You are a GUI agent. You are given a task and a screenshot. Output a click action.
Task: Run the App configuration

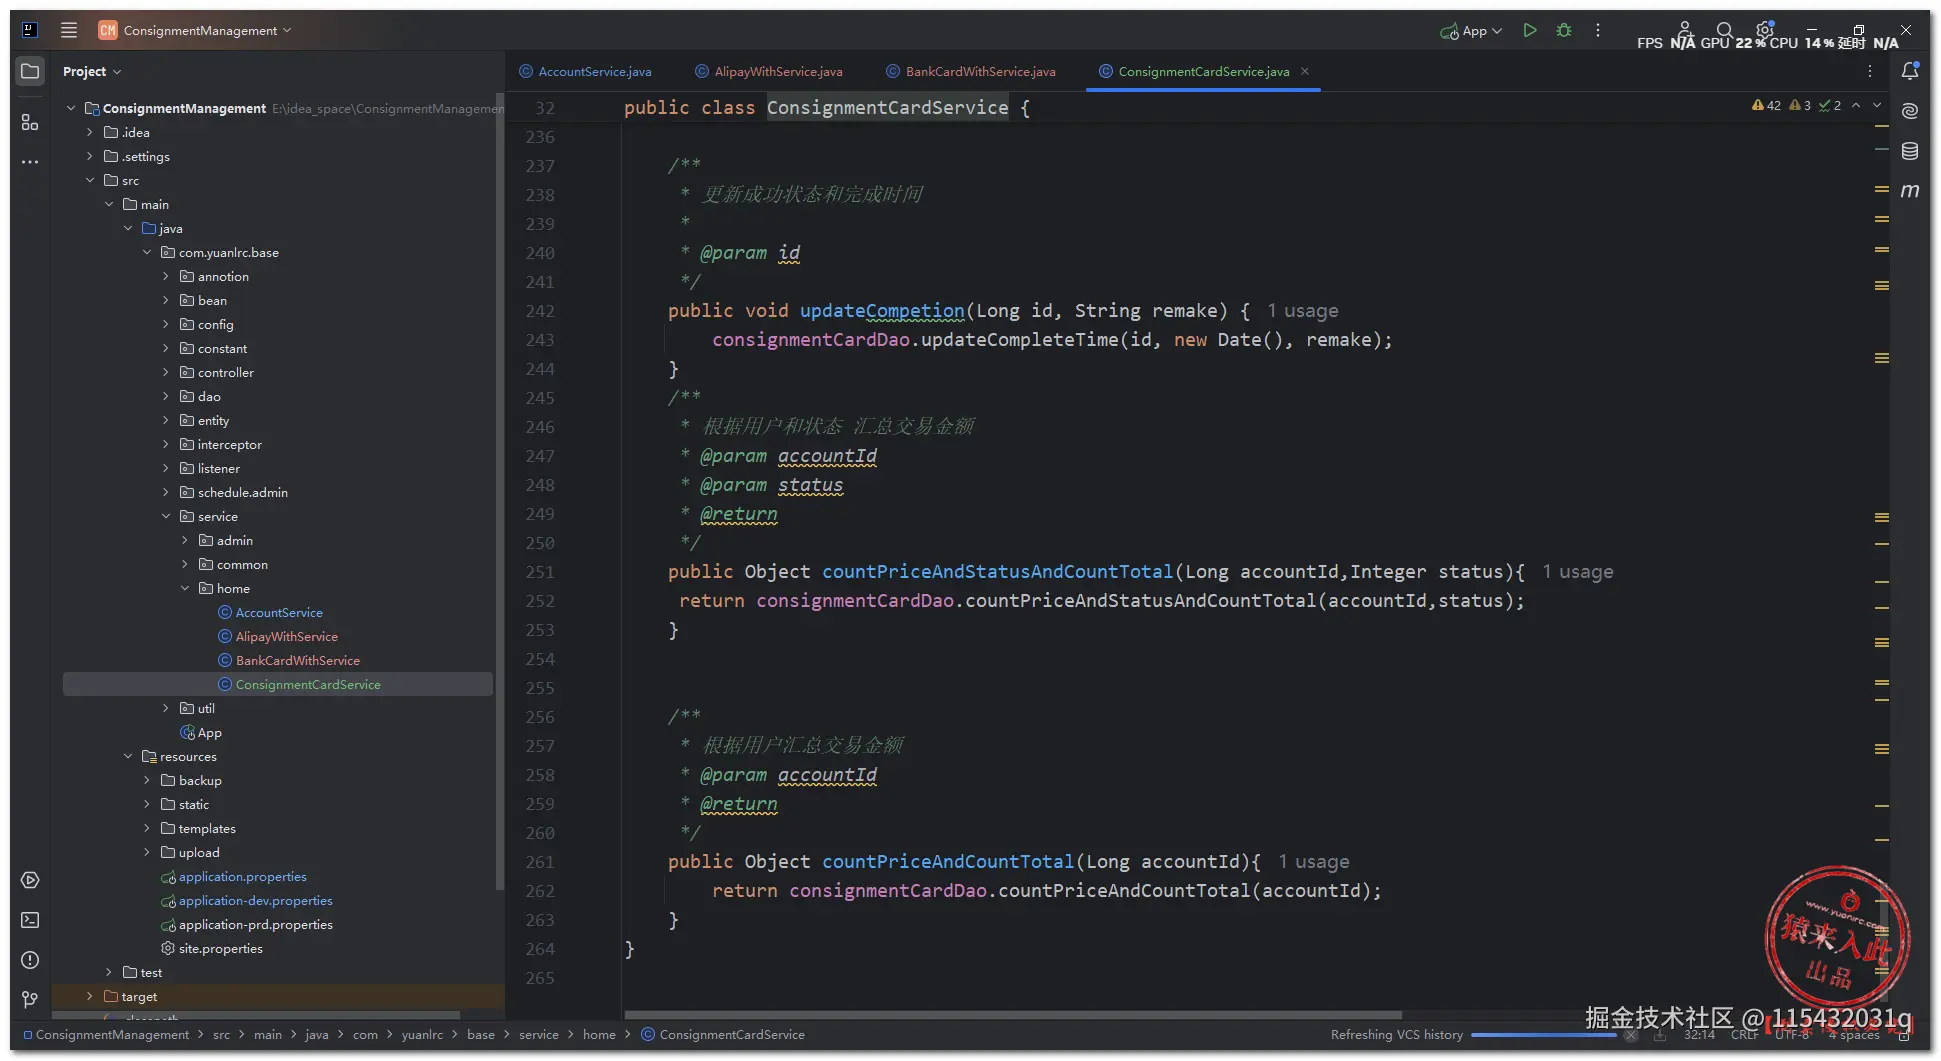pyautogui.click(x=1530, y=31)
